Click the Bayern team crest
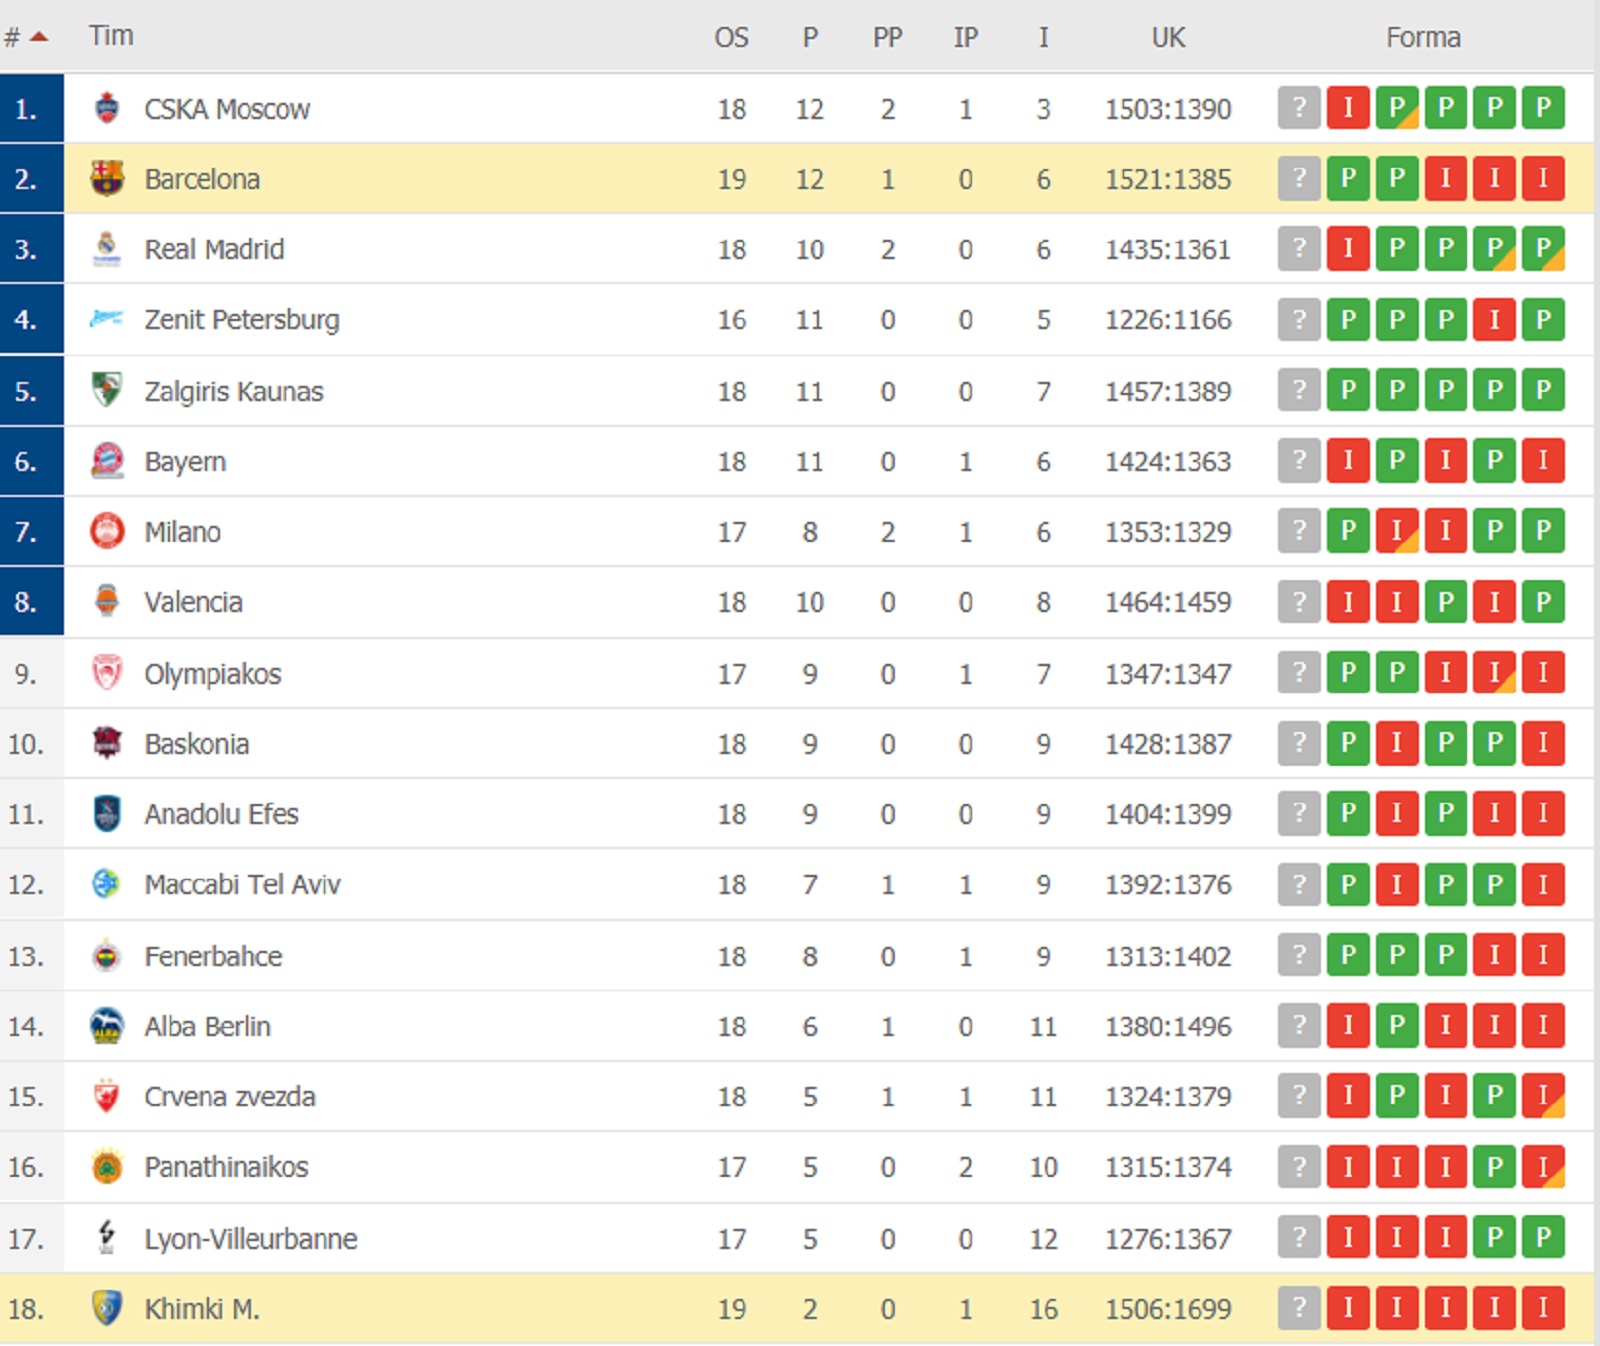The width and height of the screenshot is (1600, 1346). click(107, 461)
